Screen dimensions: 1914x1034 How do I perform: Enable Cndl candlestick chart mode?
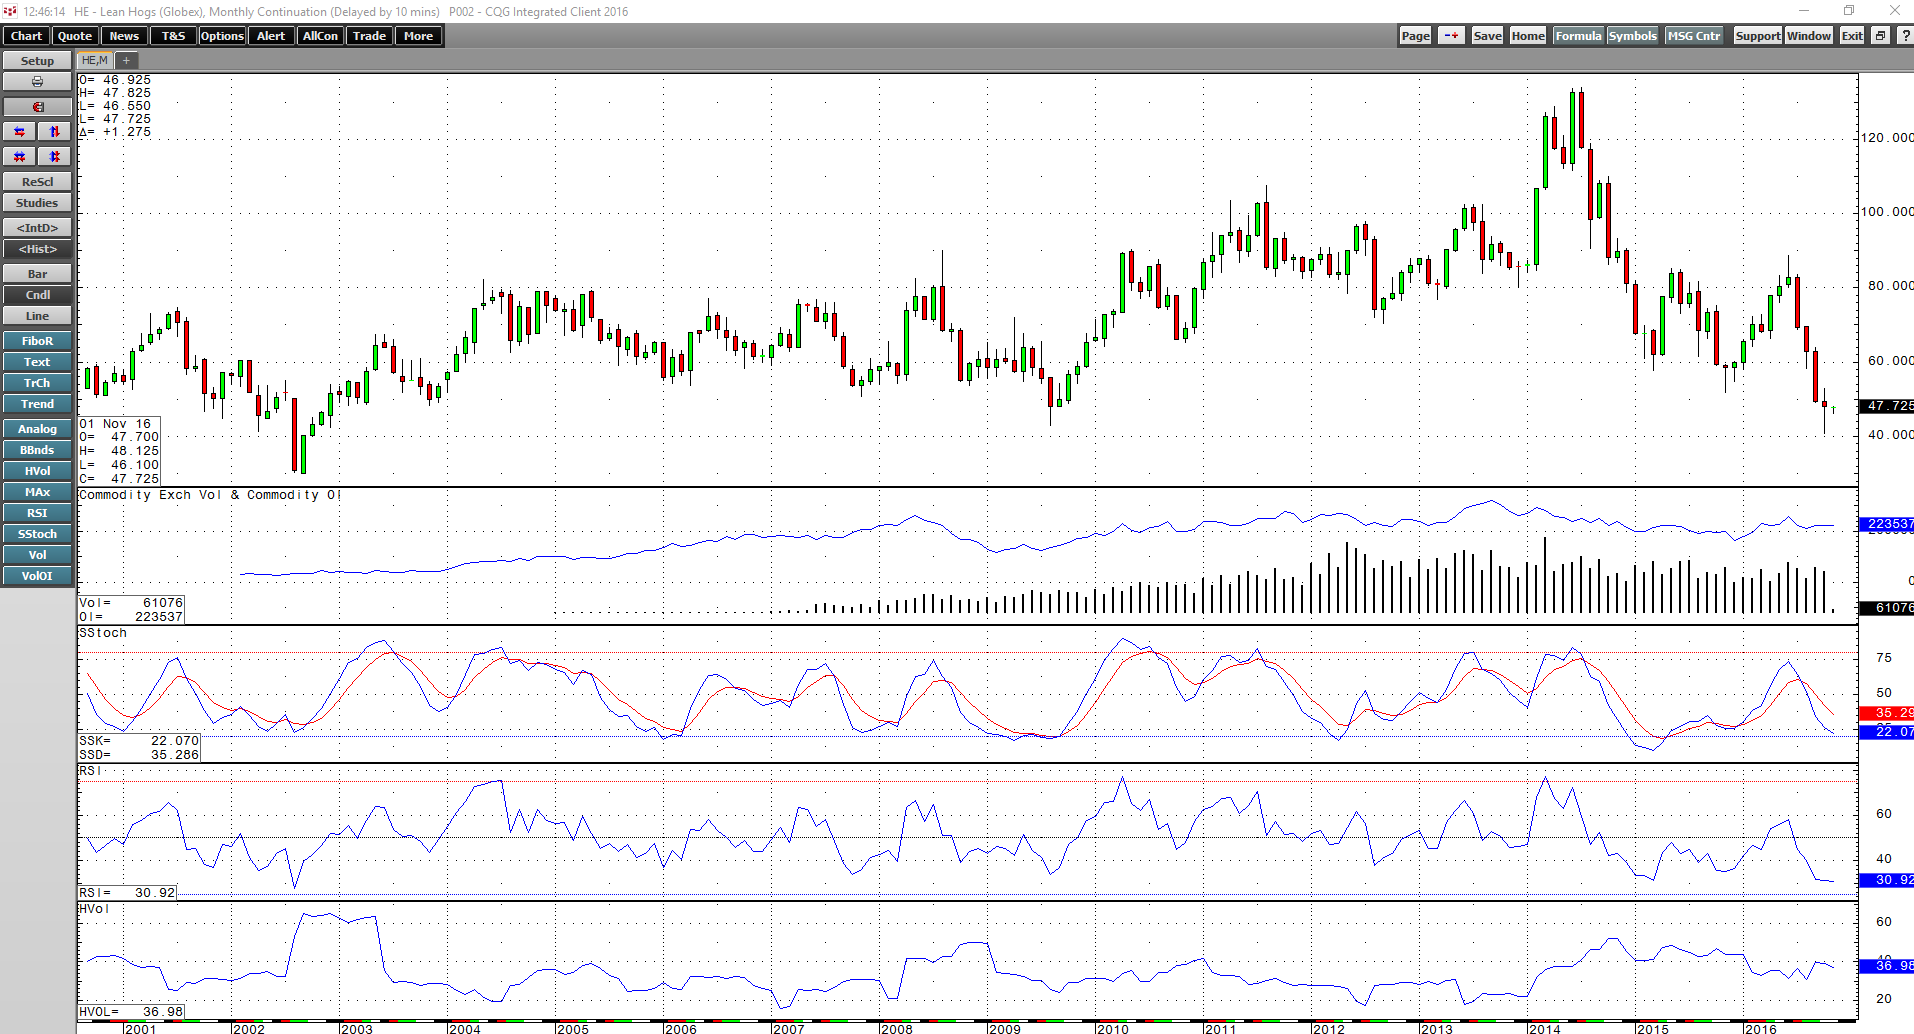(x=37, y=294)
